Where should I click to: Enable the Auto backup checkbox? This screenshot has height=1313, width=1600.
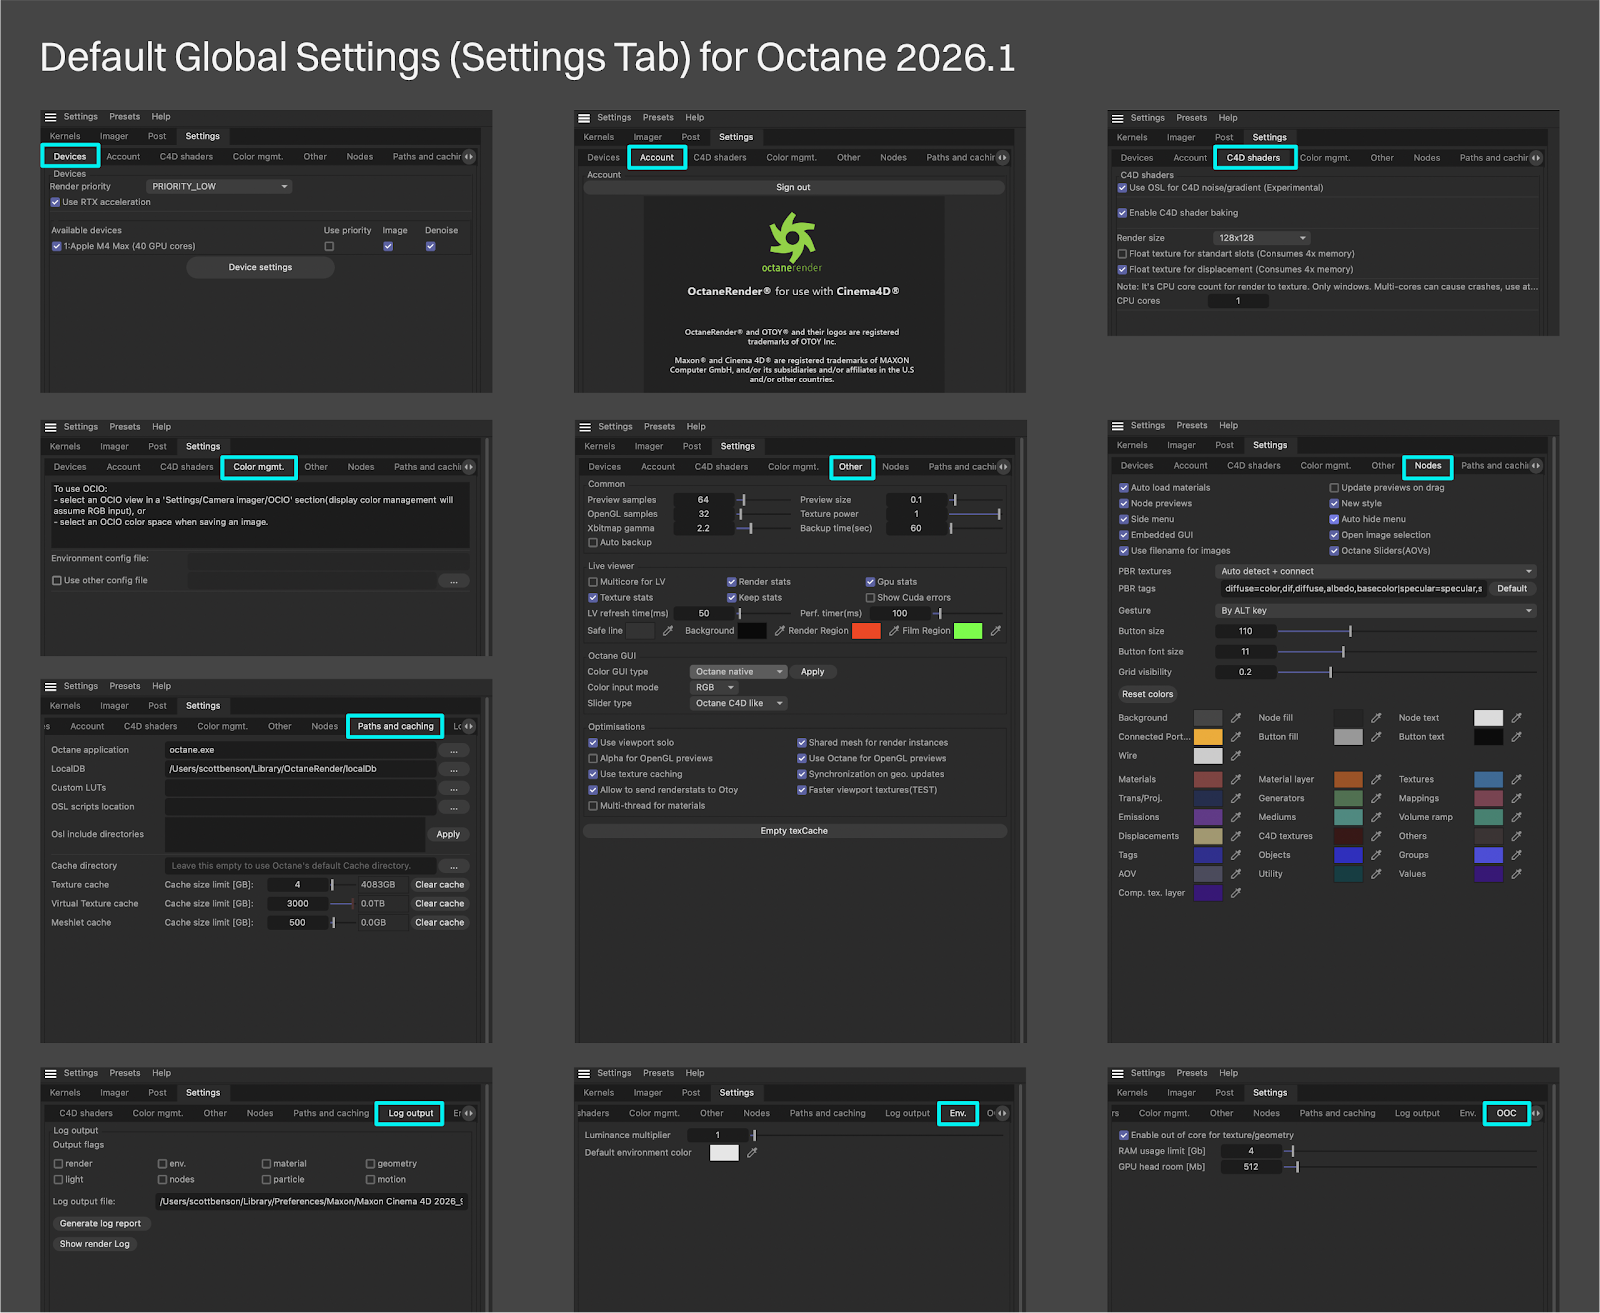coord(593,543)
